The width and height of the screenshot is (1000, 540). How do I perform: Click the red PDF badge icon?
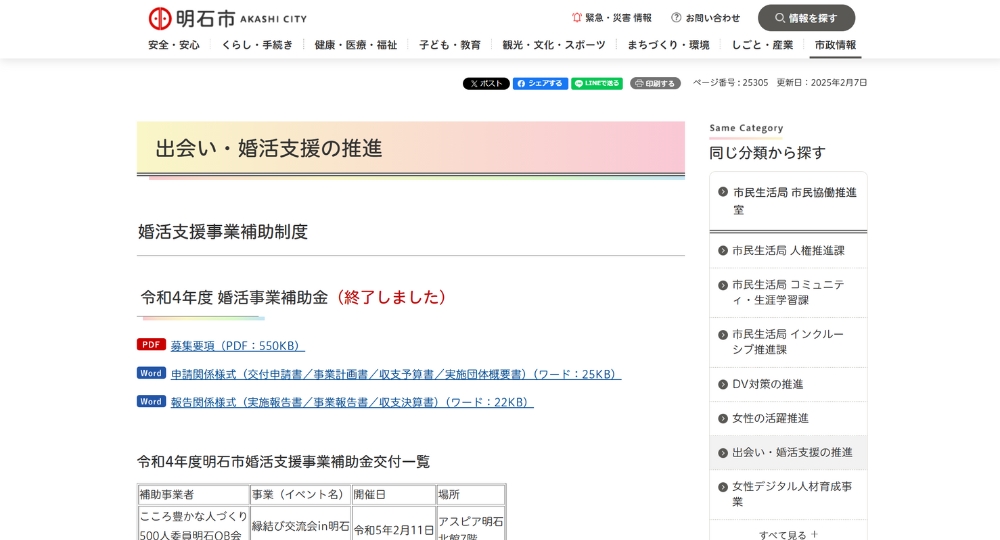click(x=151, y=344)
